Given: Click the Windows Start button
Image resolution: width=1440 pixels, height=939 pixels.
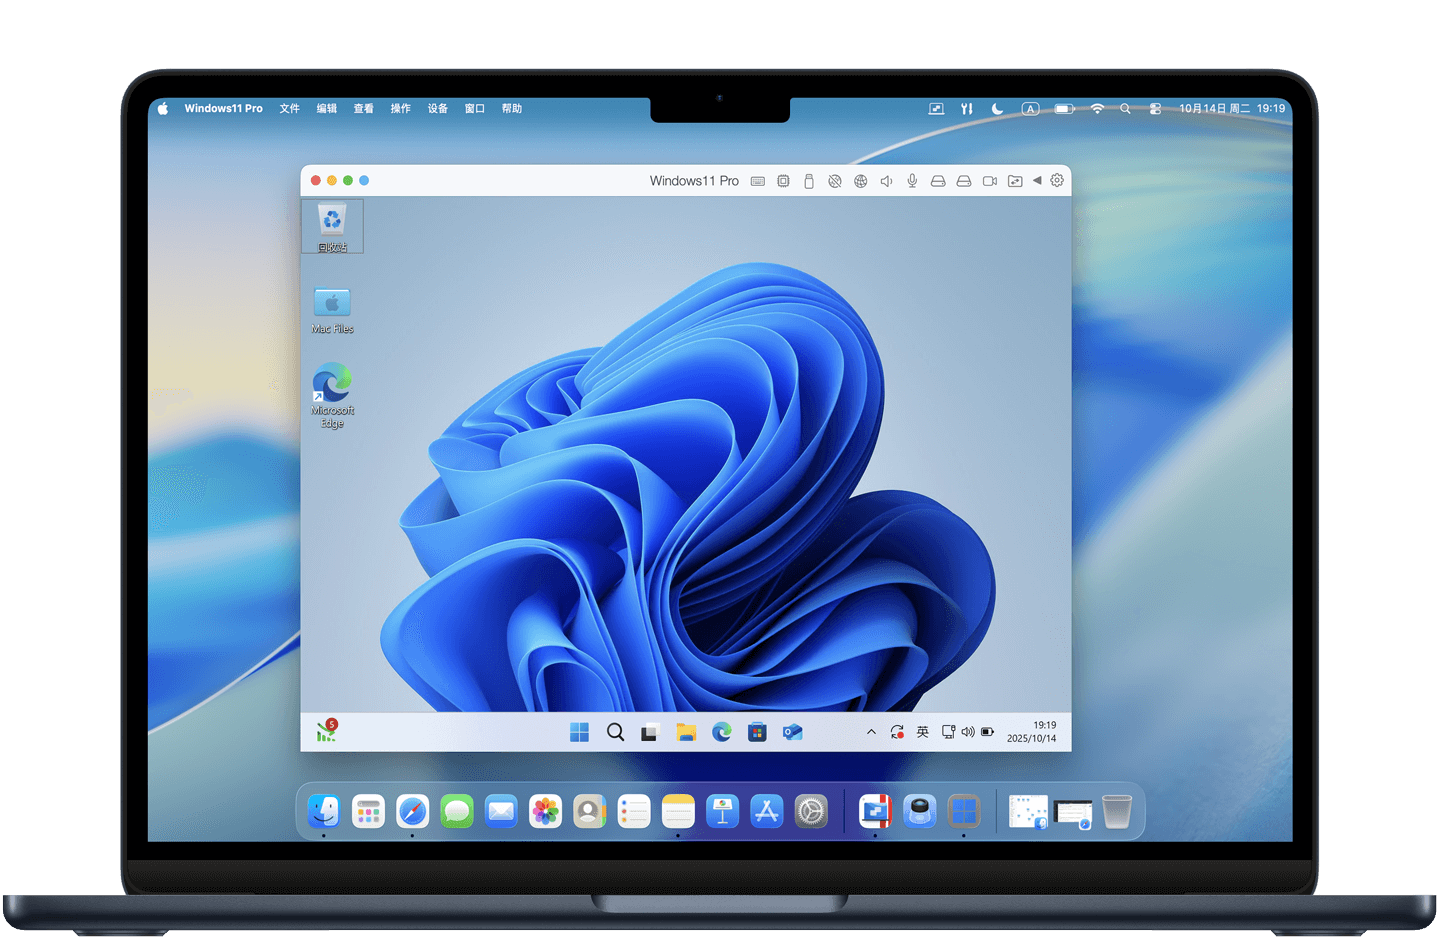Looking at the screenshot, I should point(579,733).
